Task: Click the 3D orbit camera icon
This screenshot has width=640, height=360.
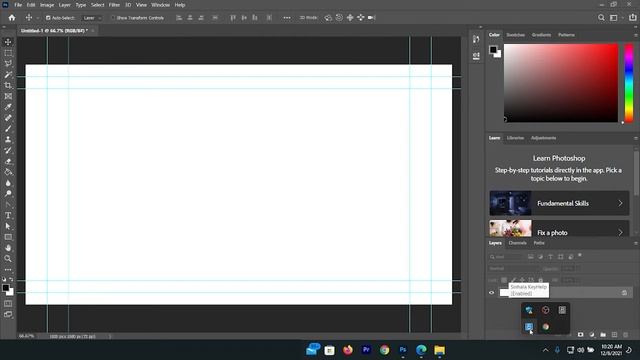Action: click(328, 18)
